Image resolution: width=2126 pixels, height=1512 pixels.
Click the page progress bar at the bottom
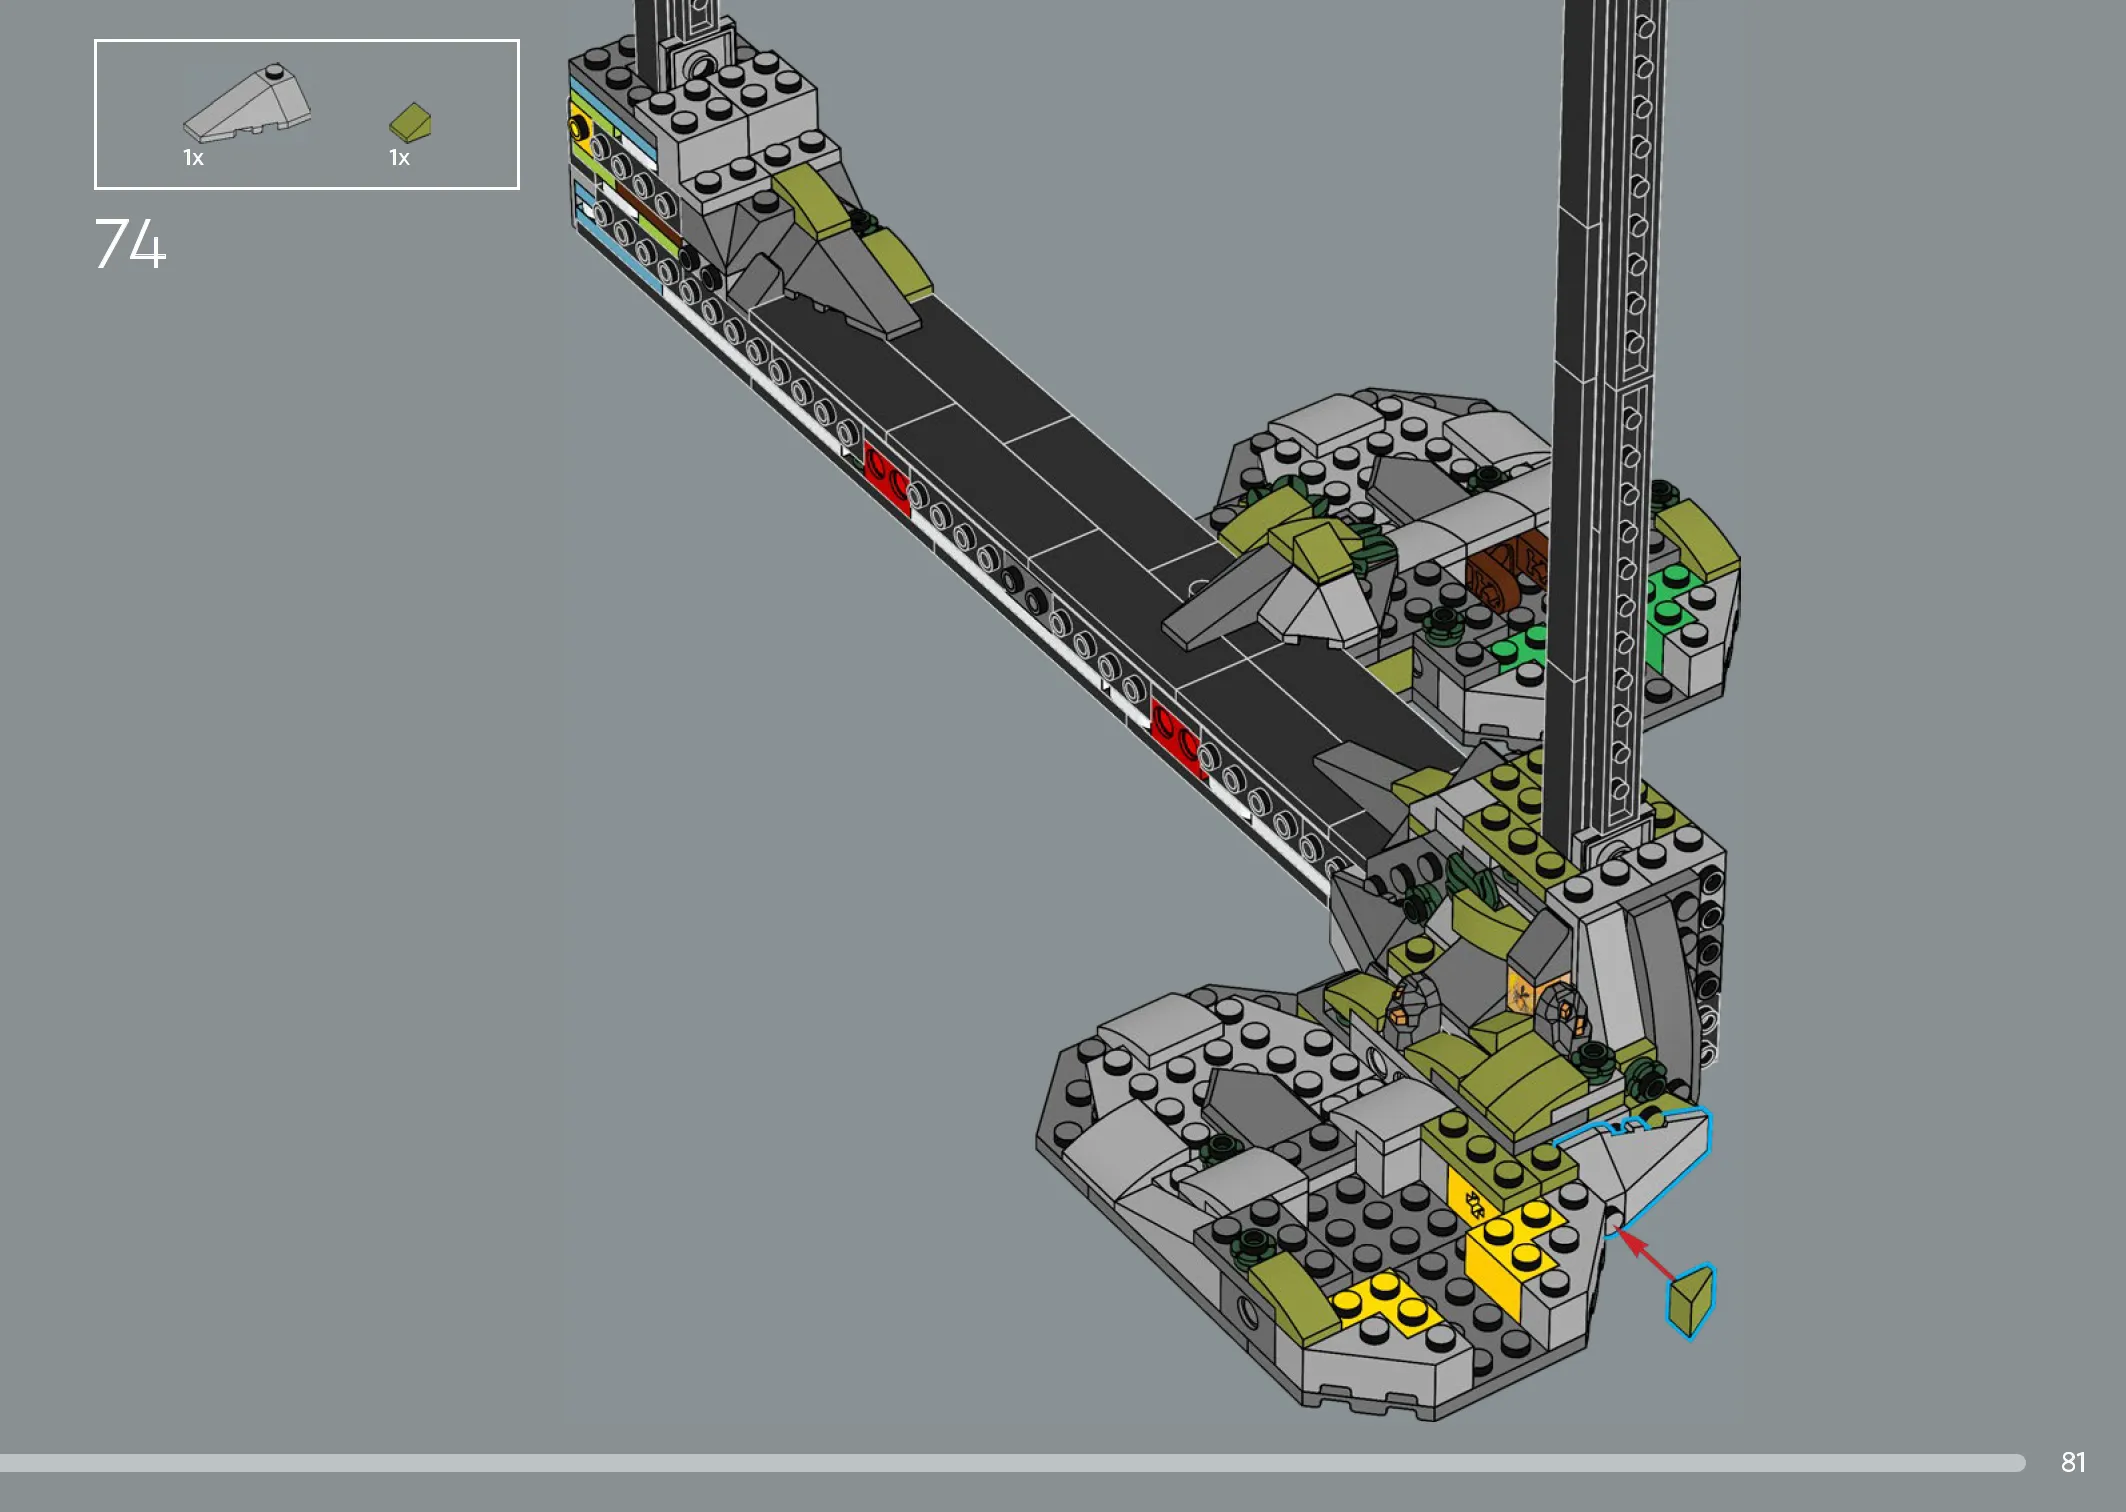coord(1012,1463)
